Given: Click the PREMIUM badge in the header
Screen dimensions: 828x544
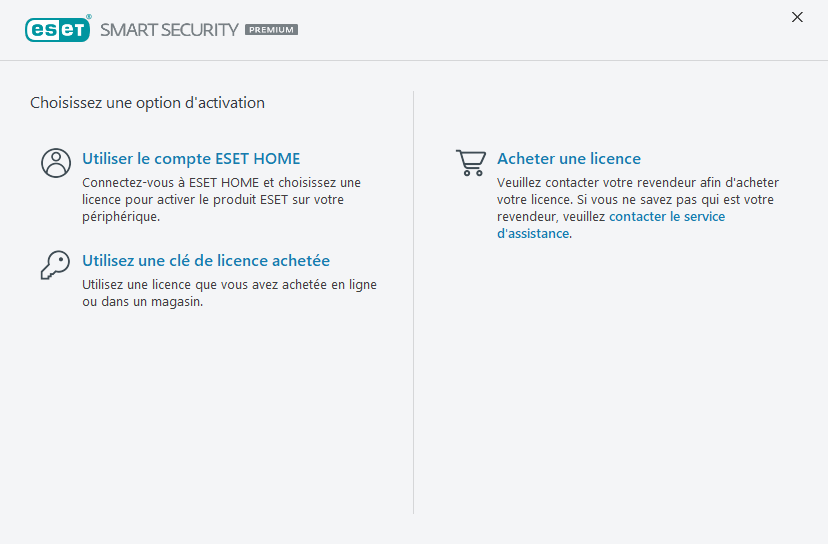Looking at the screenshot, I should pos(271,30).
